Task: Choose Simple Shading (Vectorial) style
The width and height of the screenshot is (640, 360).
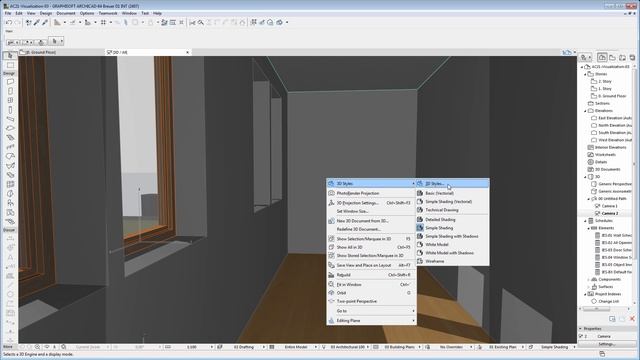Action: point(452,202)
